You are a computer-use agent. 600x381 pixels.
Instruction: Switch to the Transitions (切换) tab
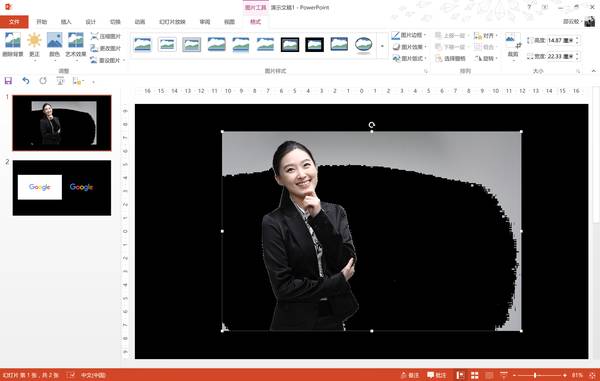tap(115, 22)
